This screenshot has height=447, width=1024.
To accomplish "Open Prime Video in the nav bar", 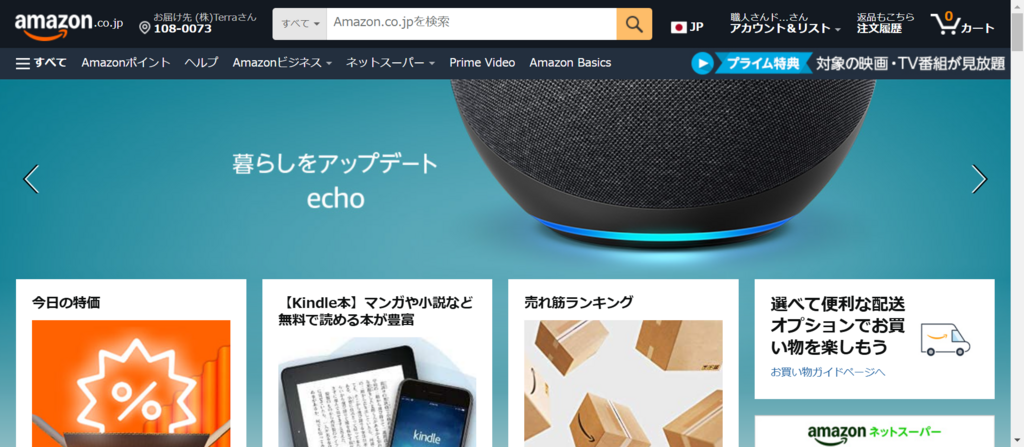I will tap(482, 63).
